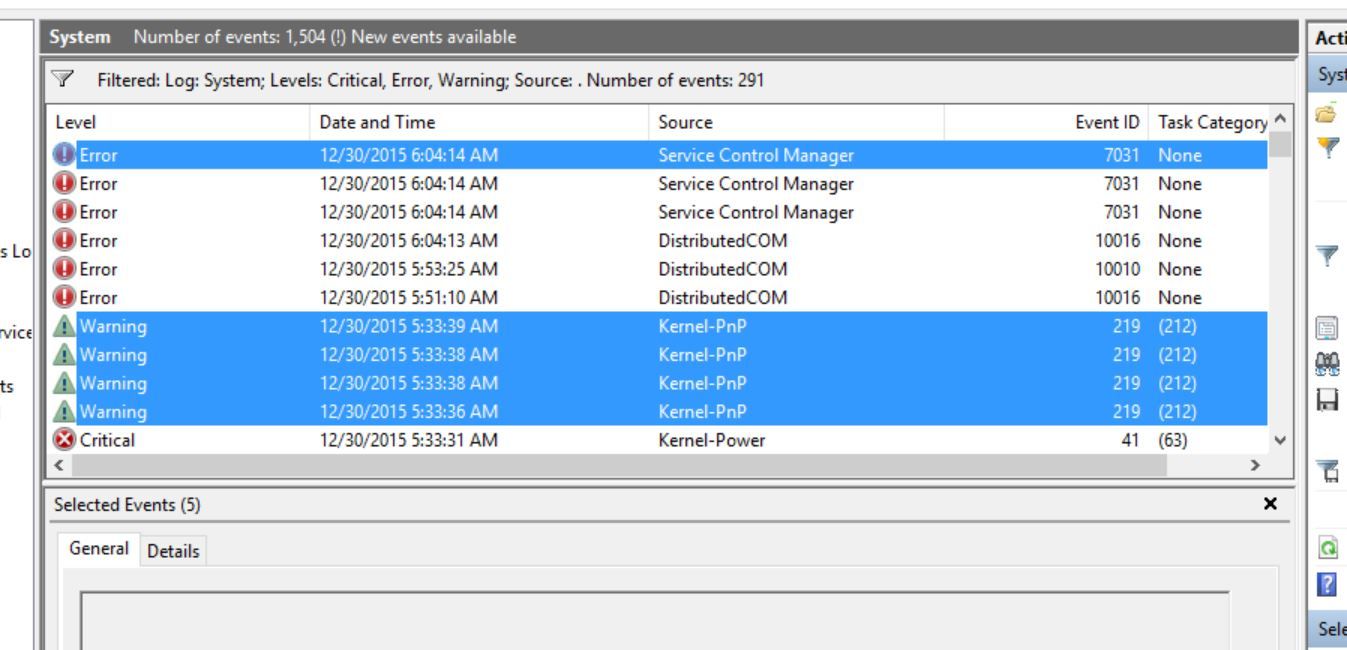
Task: Sort events by the Level column header
Action: click(x=178, y=123)
